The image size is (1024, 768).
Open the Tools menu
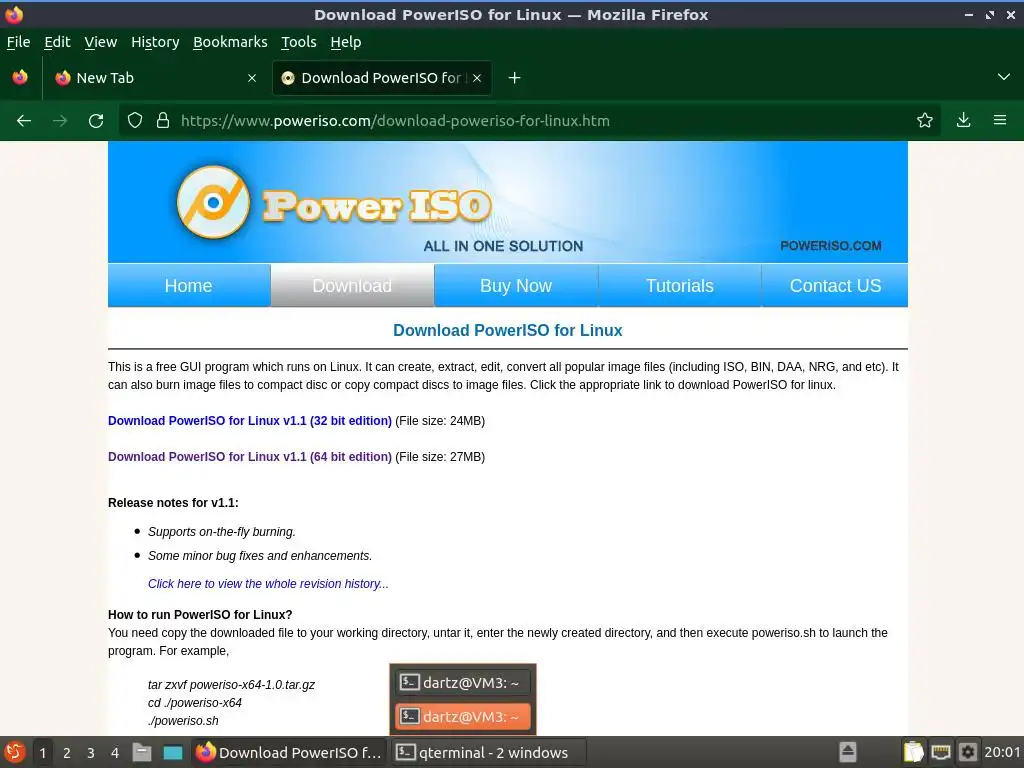click(x=298, y=42)
